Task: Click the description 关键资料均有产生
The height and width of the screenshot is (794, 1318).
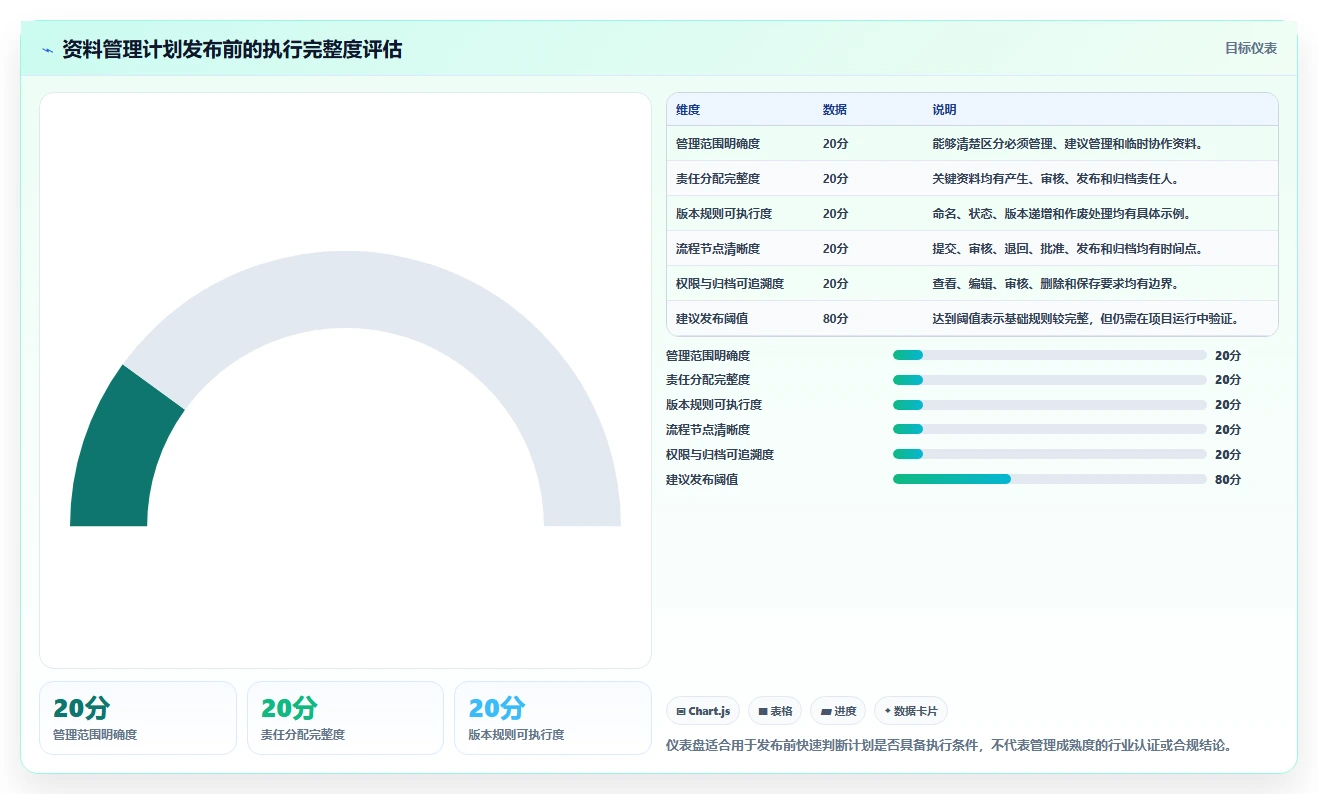Action: 1055,179
